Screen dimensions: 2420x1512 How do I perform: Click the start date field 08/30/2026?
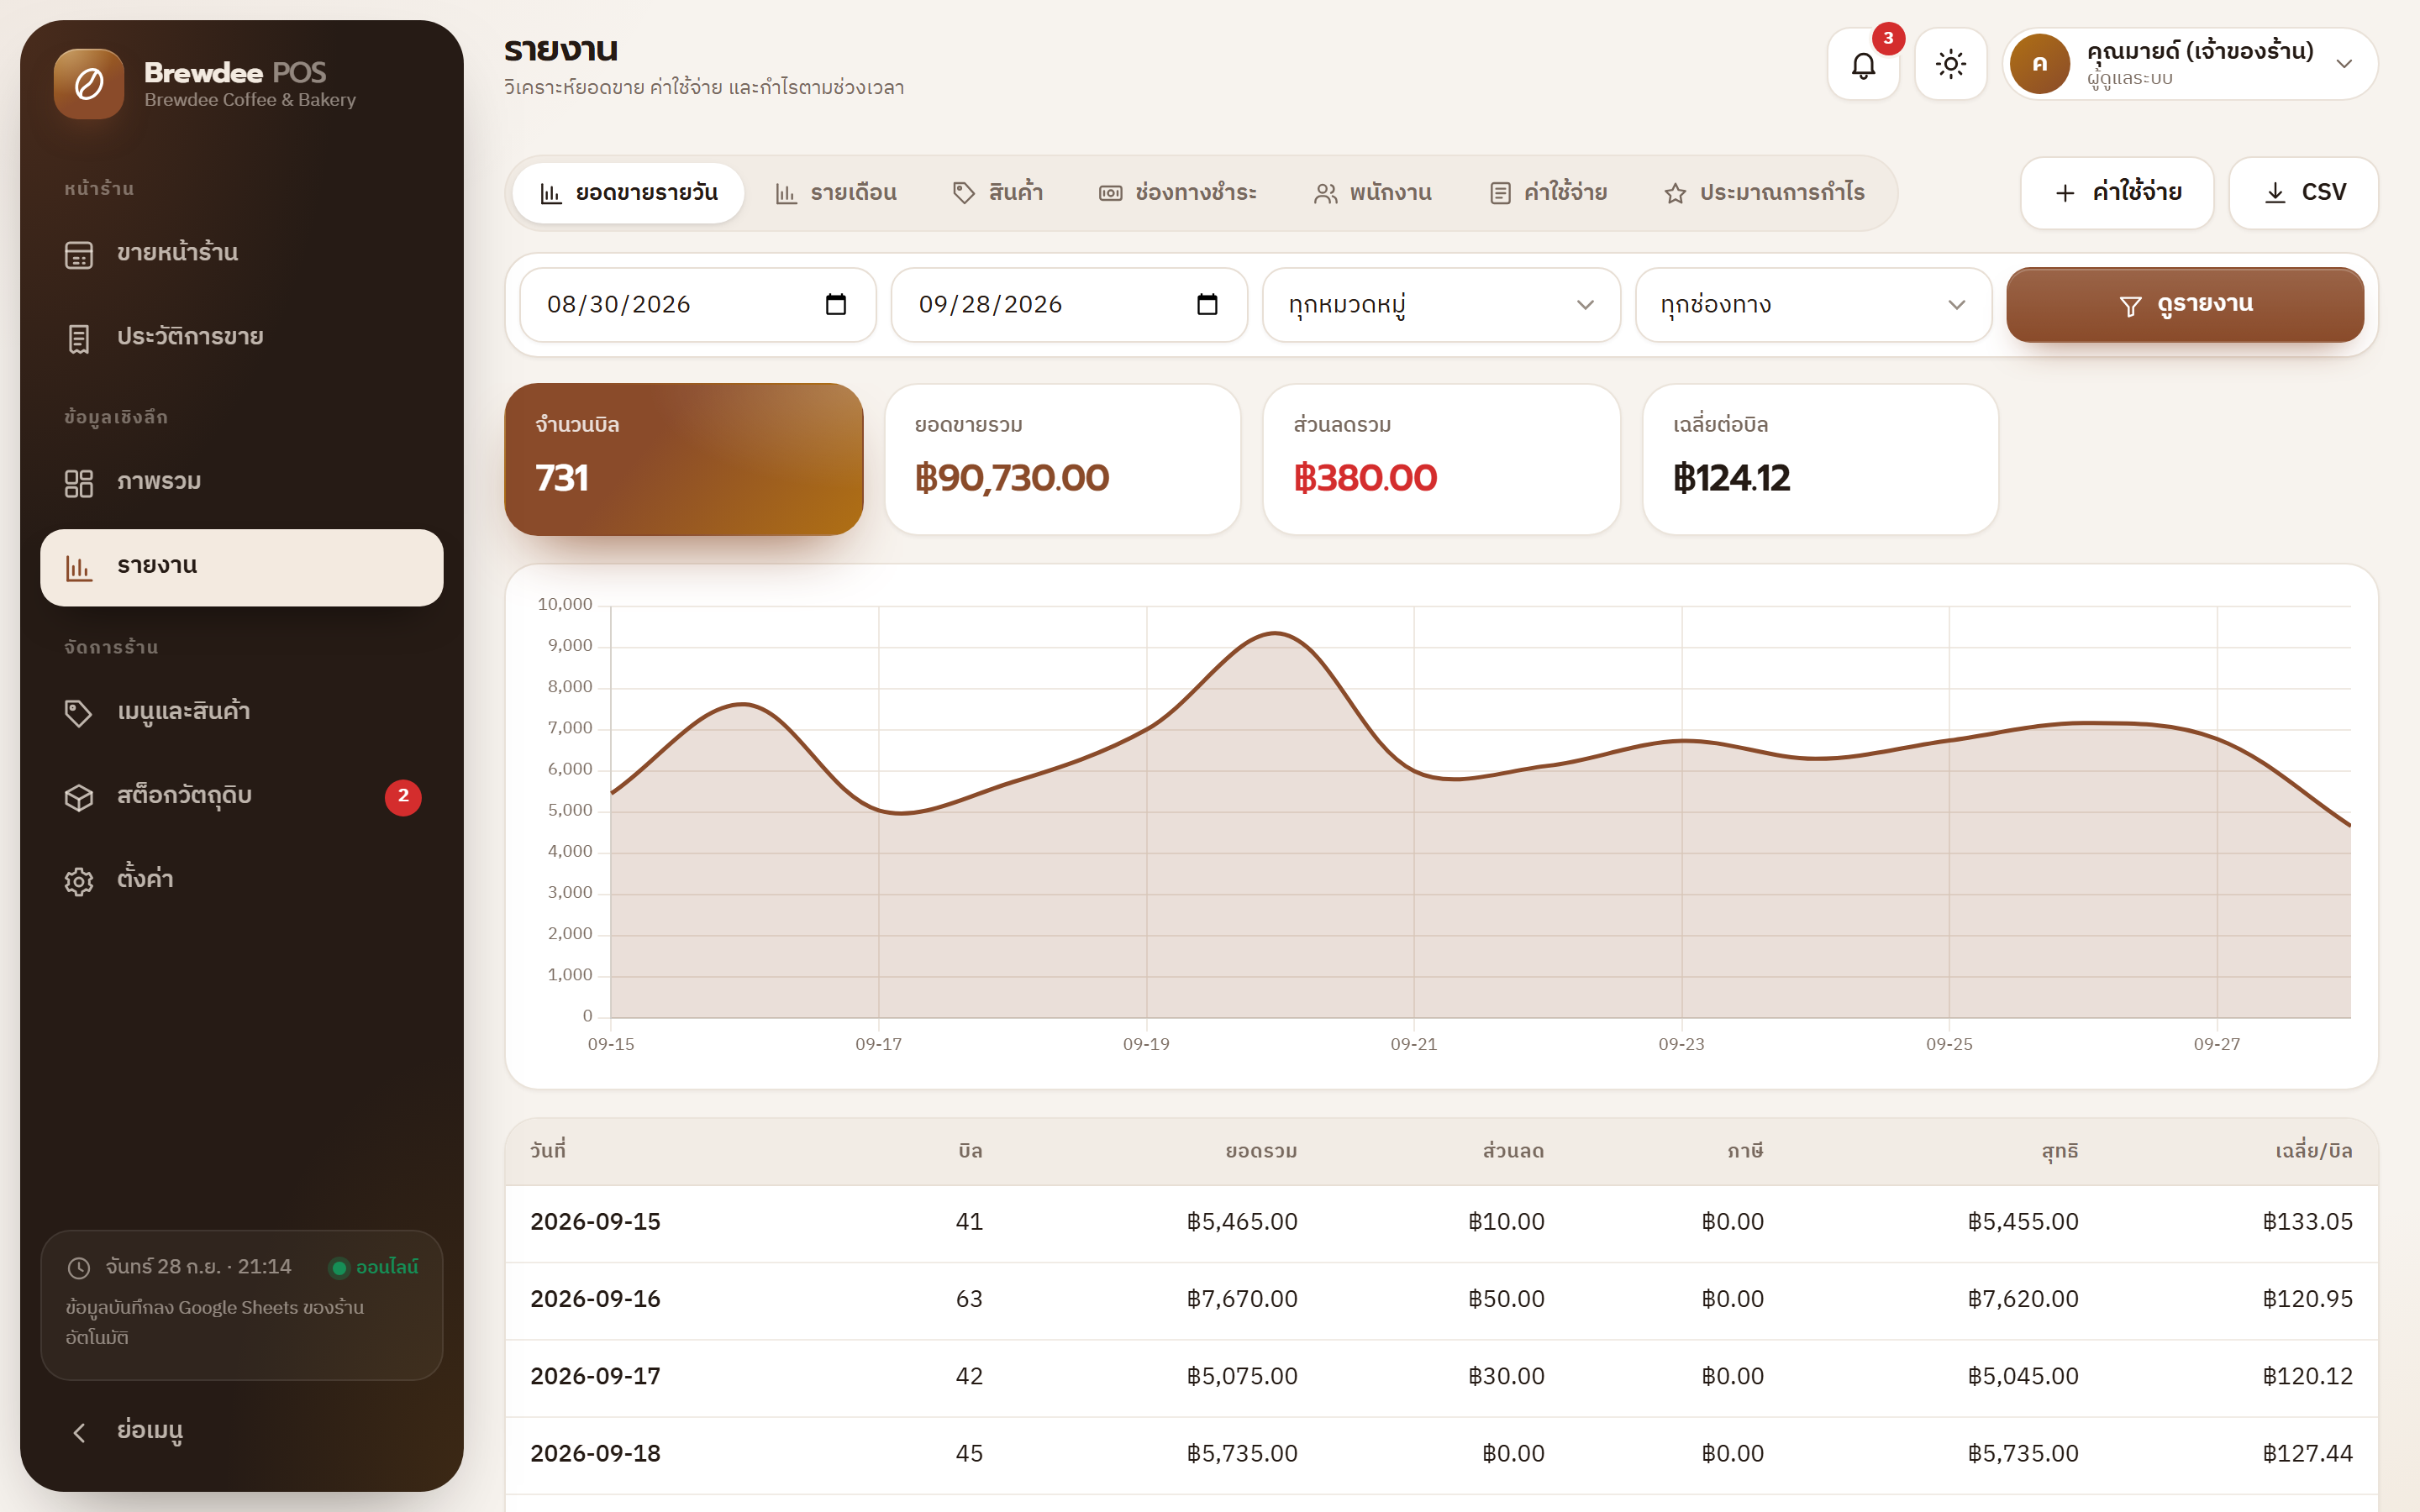(x=698, y=305)
